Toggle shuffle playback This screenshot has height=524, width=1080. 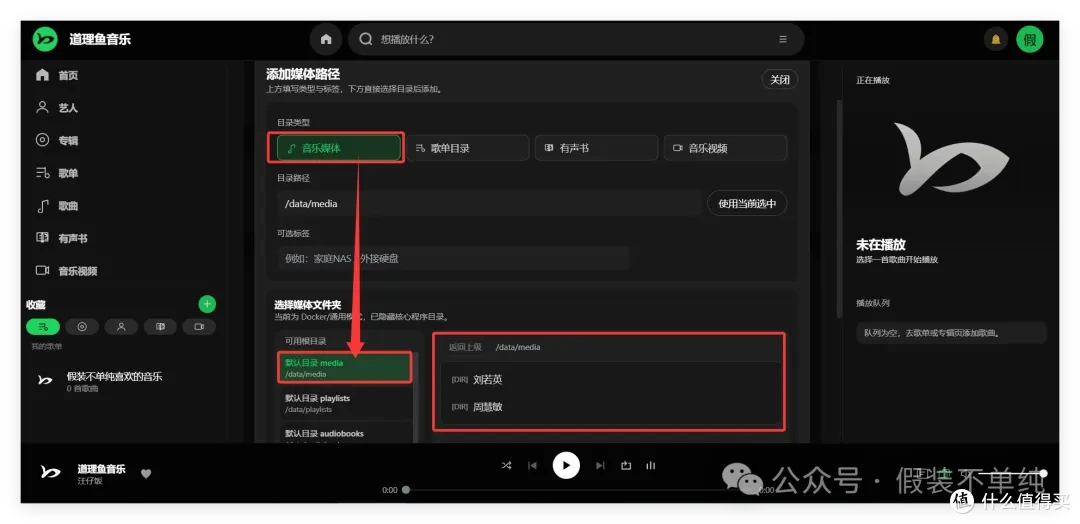(506, 465)
